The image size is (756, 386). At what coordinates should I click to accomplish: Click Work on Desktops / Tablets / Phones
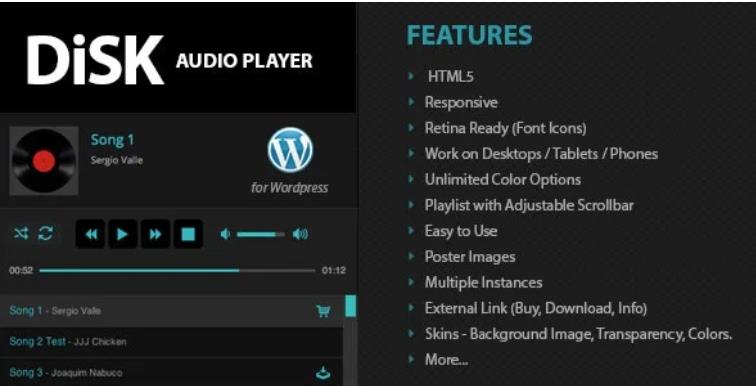point(541,154)
